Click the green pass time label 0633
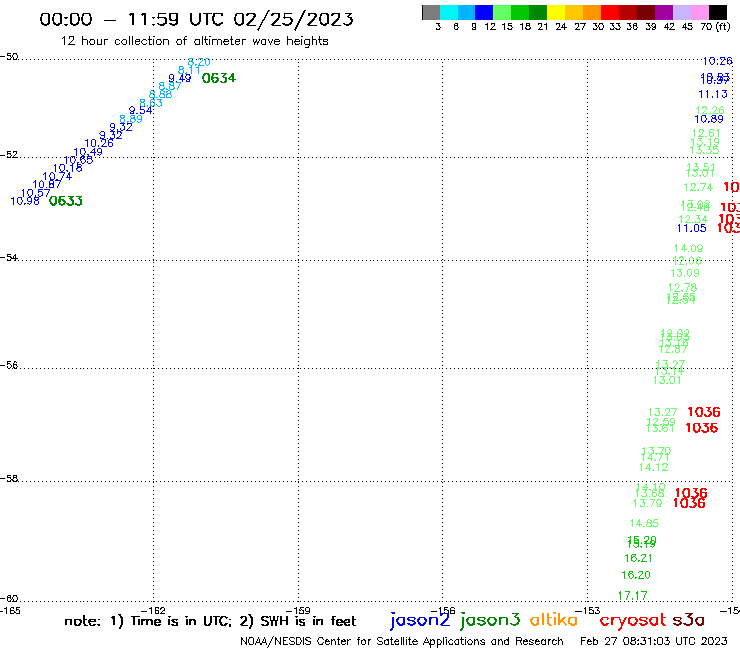 pyautogui.click(x=66, y=201)
